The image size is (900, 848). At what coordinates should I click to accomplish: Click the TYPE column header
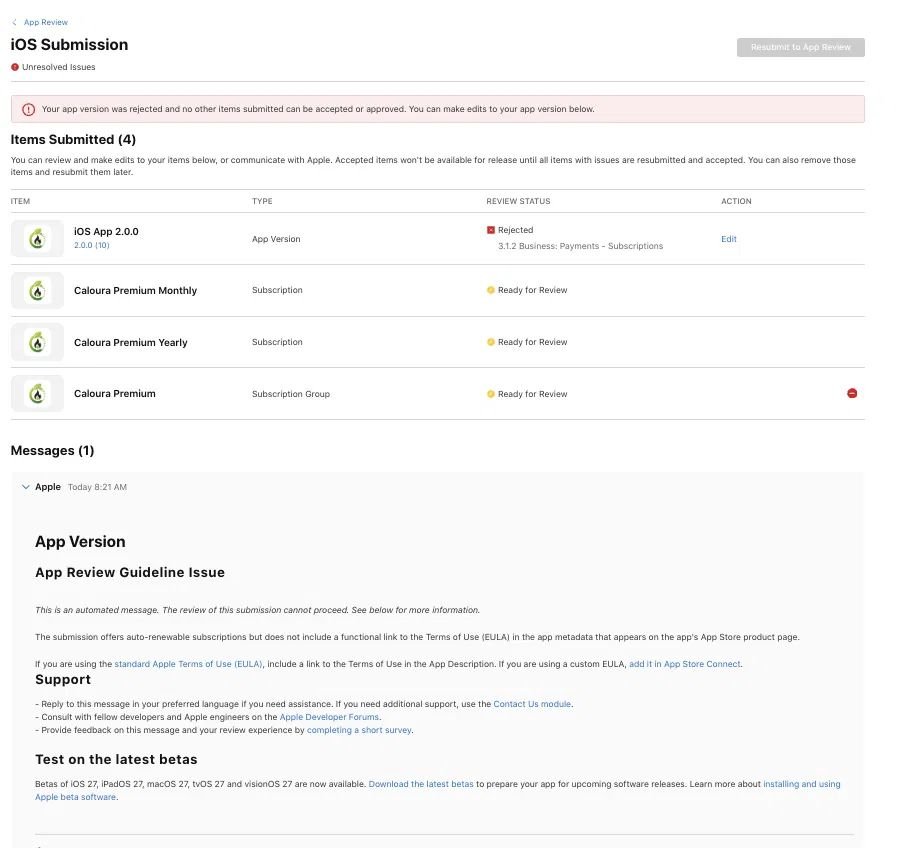(262, 202)
